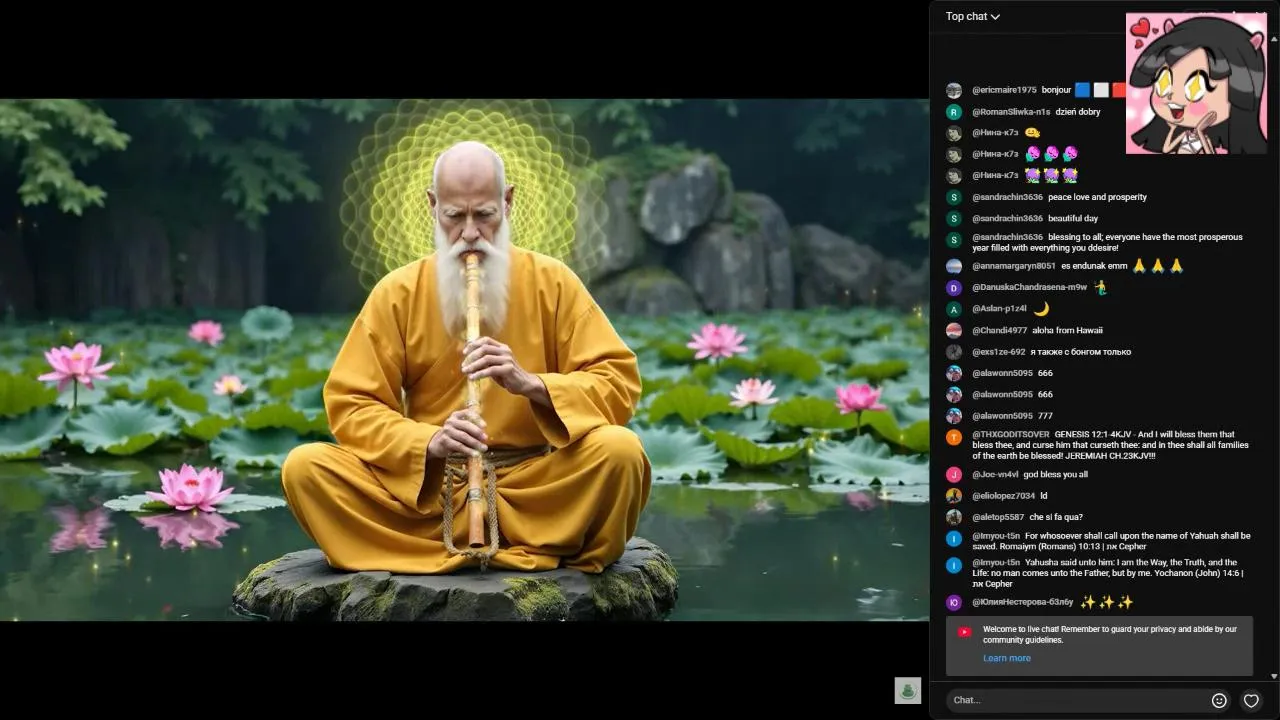Click pink Ю avatar of @ЮлияНестерова-б3л6у
The image size is (1280, 720).
(x=954, y=603)
